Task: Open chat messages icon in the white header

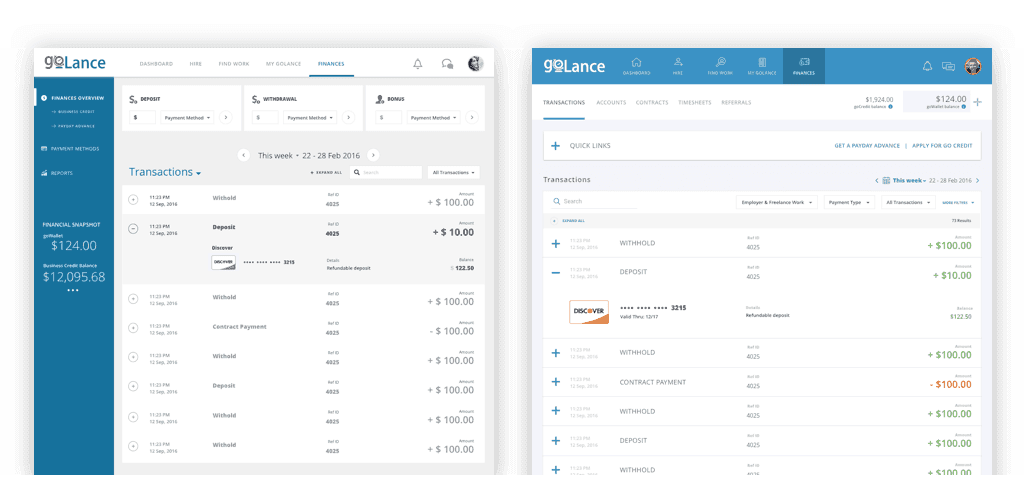Action: click(447, 64)
